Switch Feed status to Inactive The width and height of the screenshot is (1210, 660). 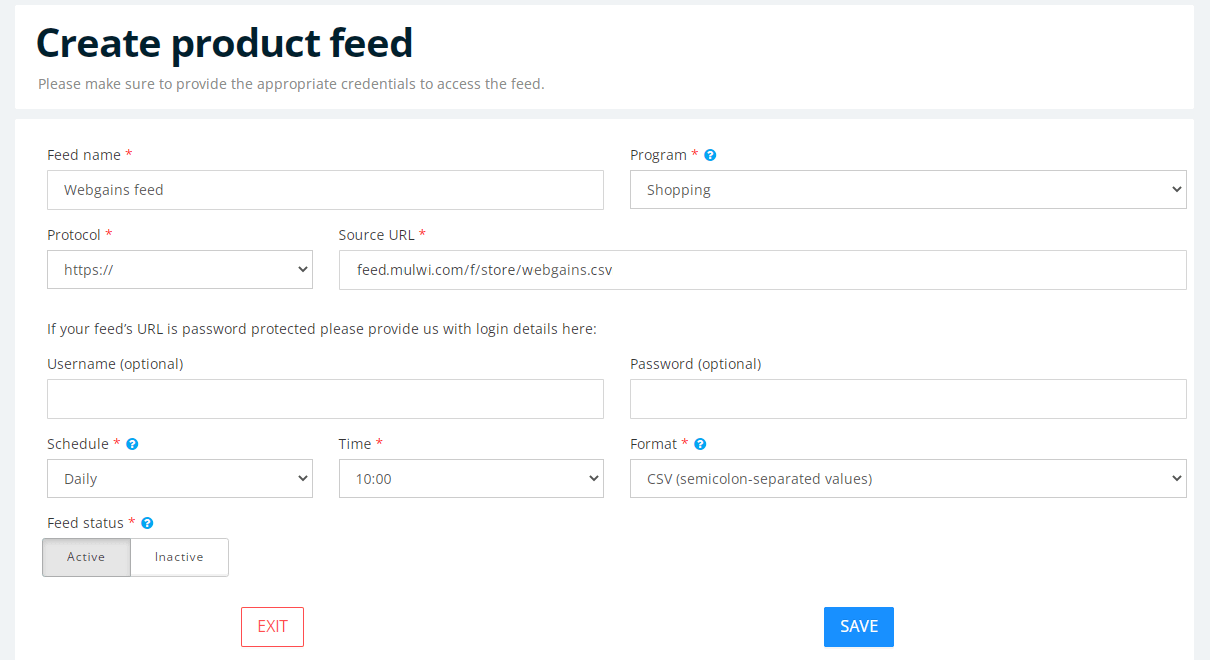coord(179,557)
